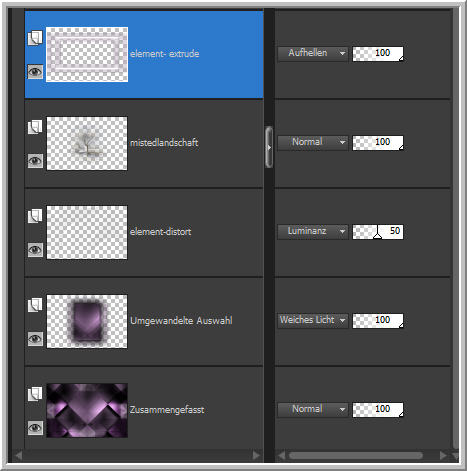Click the opacity field of mistedlandschaft layer
The height and width of the screenshot is (471, 467).
click(x=378, y=143)
